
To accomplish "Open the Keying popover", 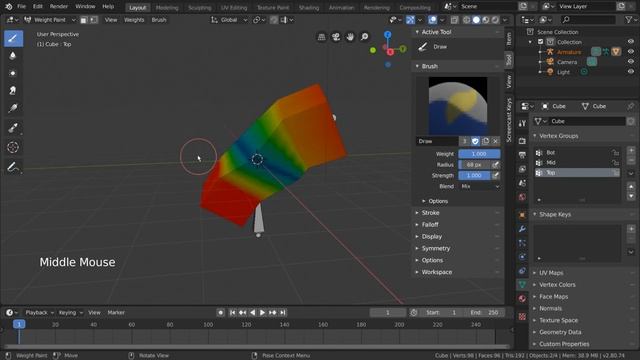I will coord(71,313).
